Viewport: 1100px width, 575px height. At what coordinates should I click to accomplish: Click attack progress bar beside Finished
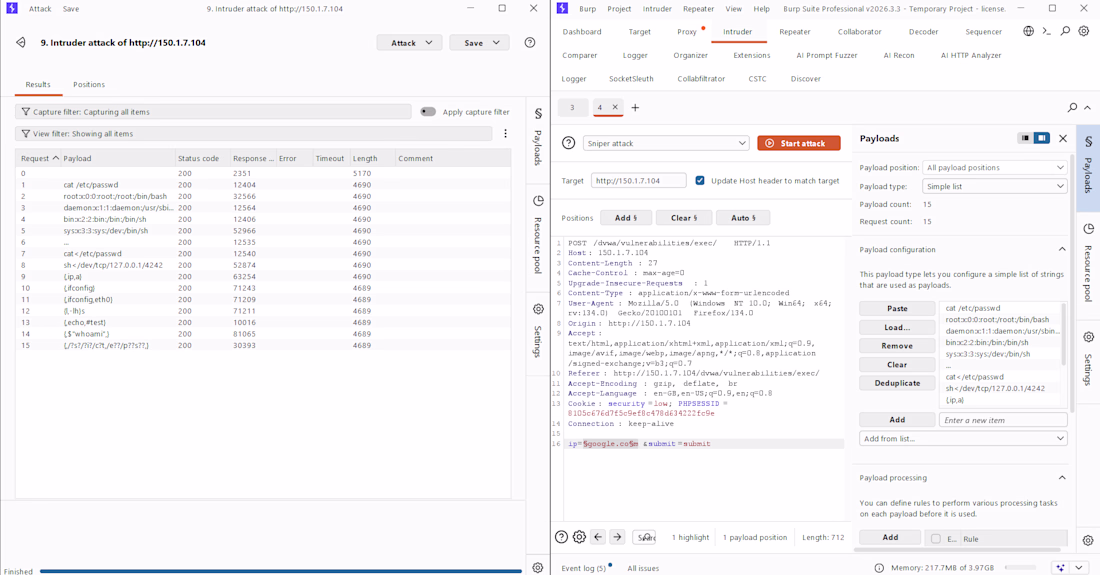281,571
